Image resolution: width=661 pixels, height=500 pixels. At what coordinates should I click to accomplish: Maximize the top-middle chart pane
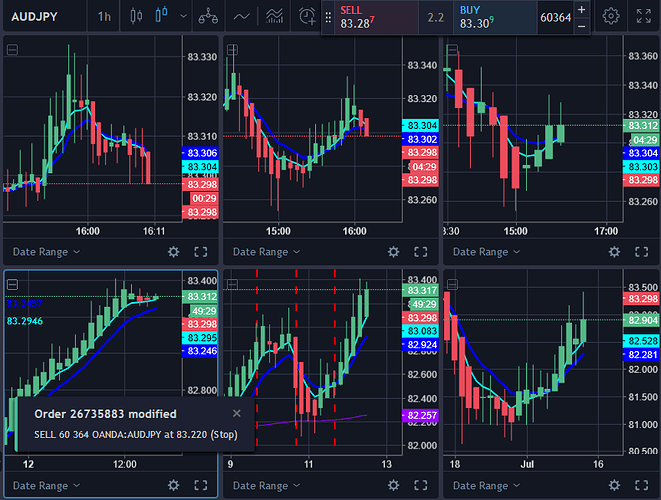(x=420, y=252)
